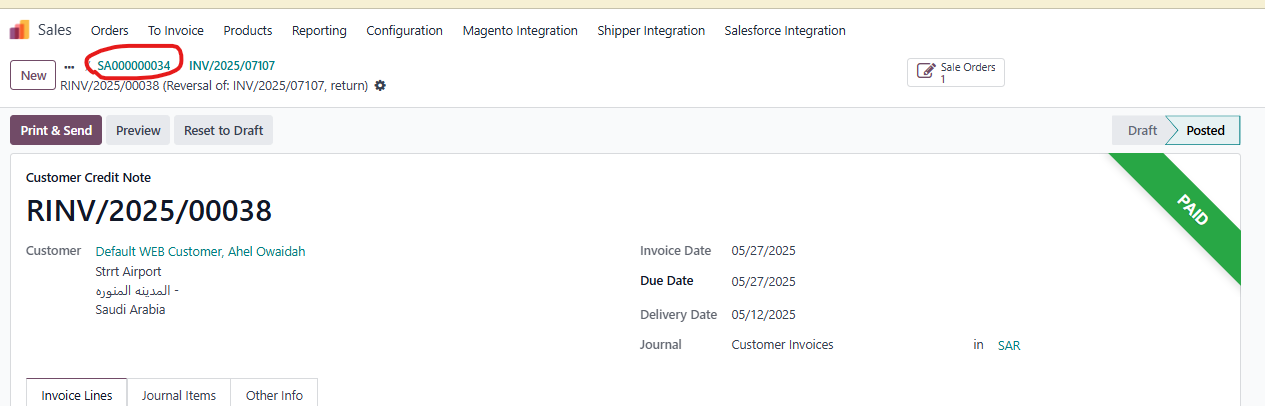
Task: Click Reset to Draft
Action: pos(223,130)
